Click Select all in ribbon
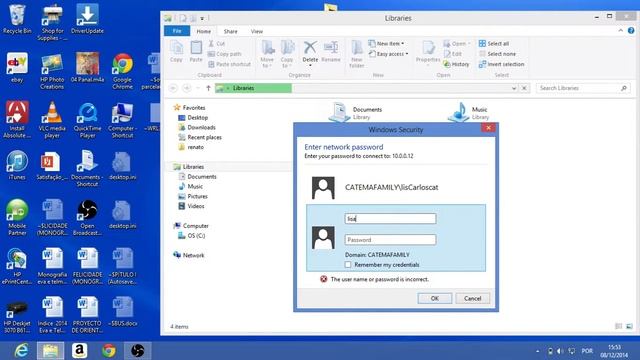This screenshot has width=640, height=360. pos(494,43)
